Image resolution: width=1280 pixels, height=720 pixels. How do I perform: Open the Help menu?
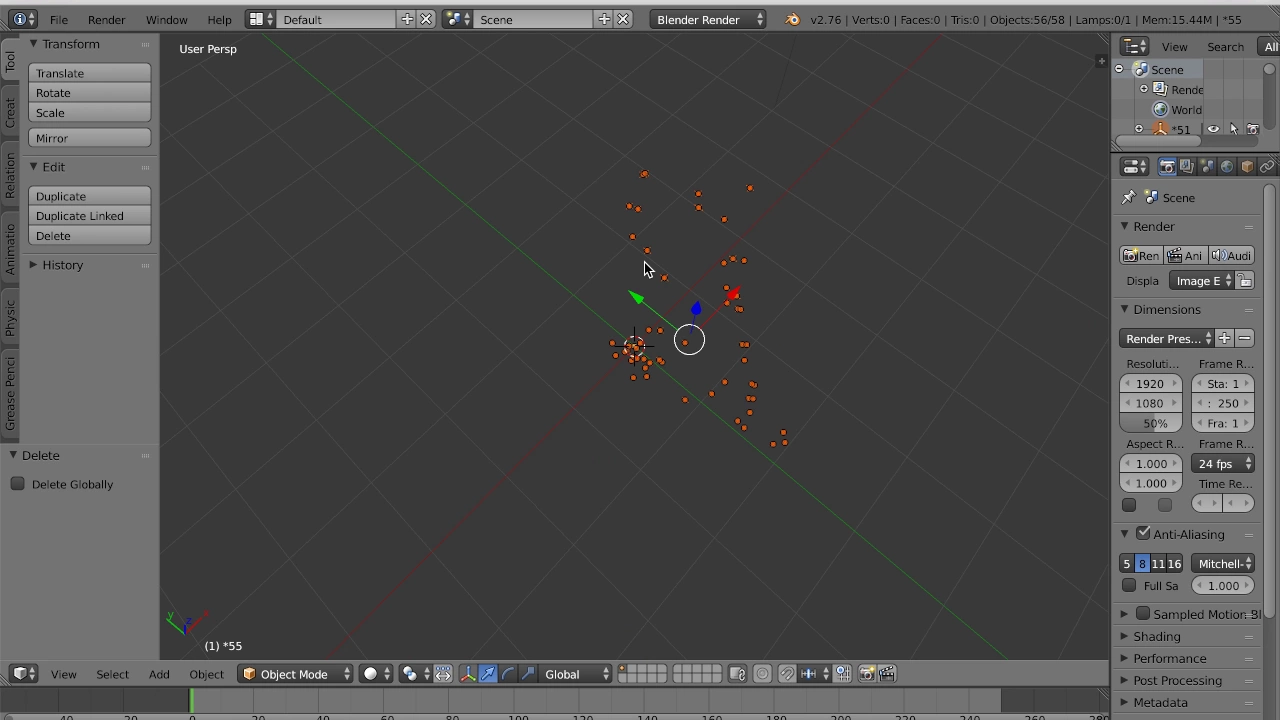[x=219, y=19]
